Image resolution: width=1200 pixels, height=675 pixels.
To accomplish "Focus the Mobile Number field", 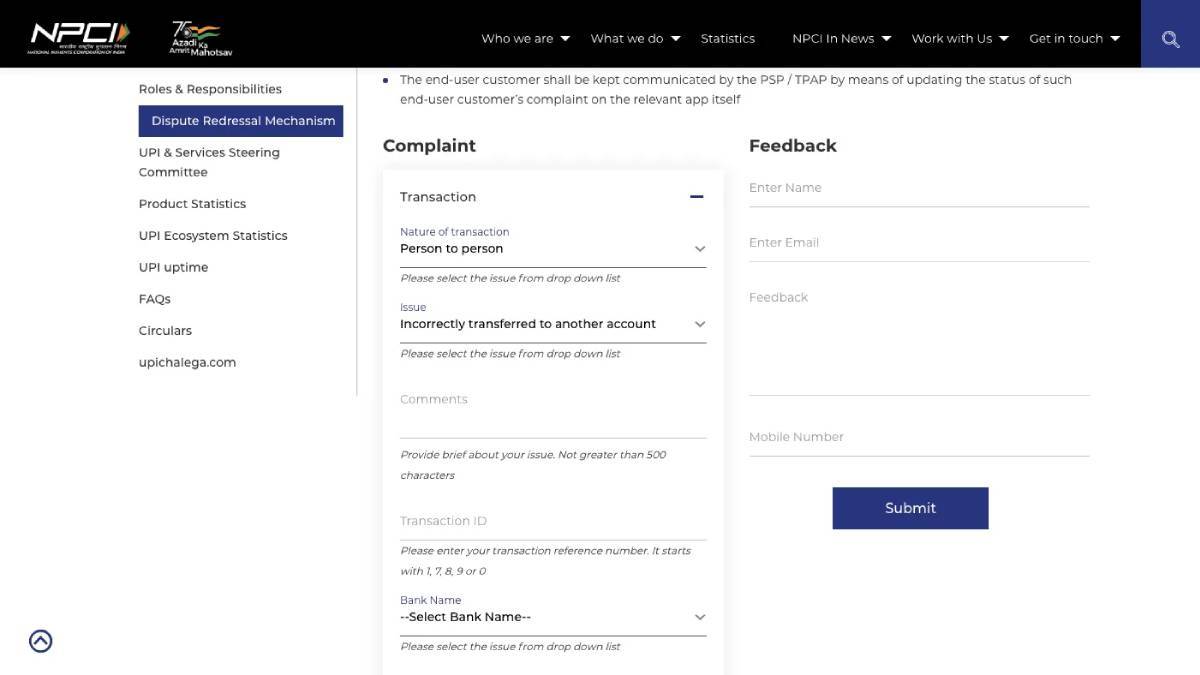I will click(x=918, y=437).
